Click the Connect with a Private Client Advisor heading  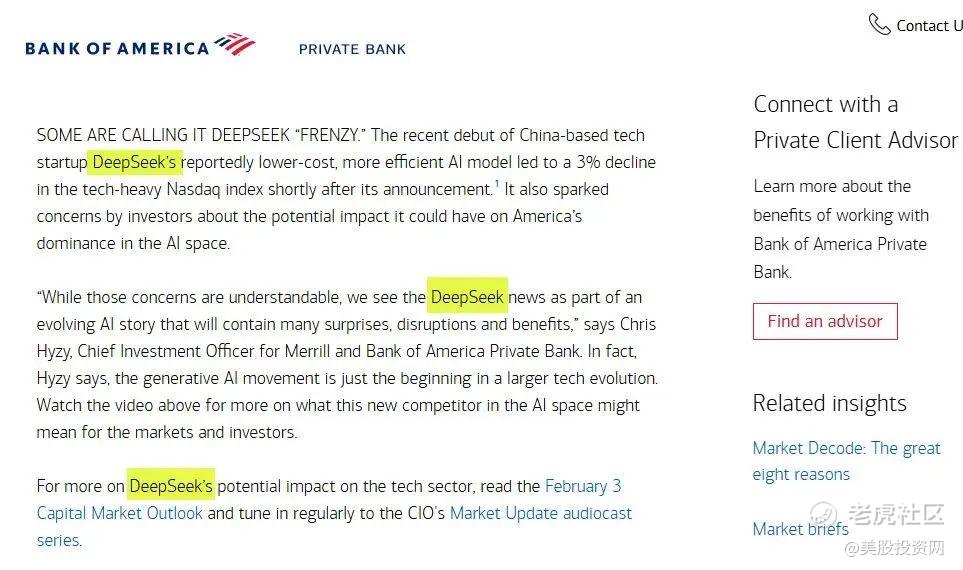[x=855, y=122]
